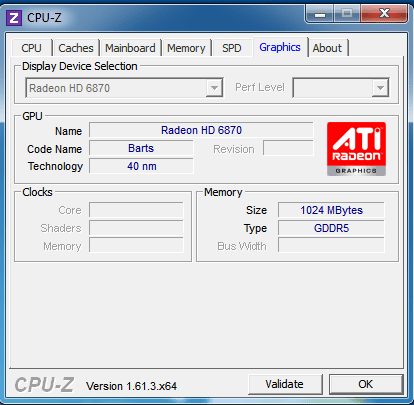Click the GPU Name field Radeon HD 6870
This screenshot has height=405, width=414.
point(201,130)
